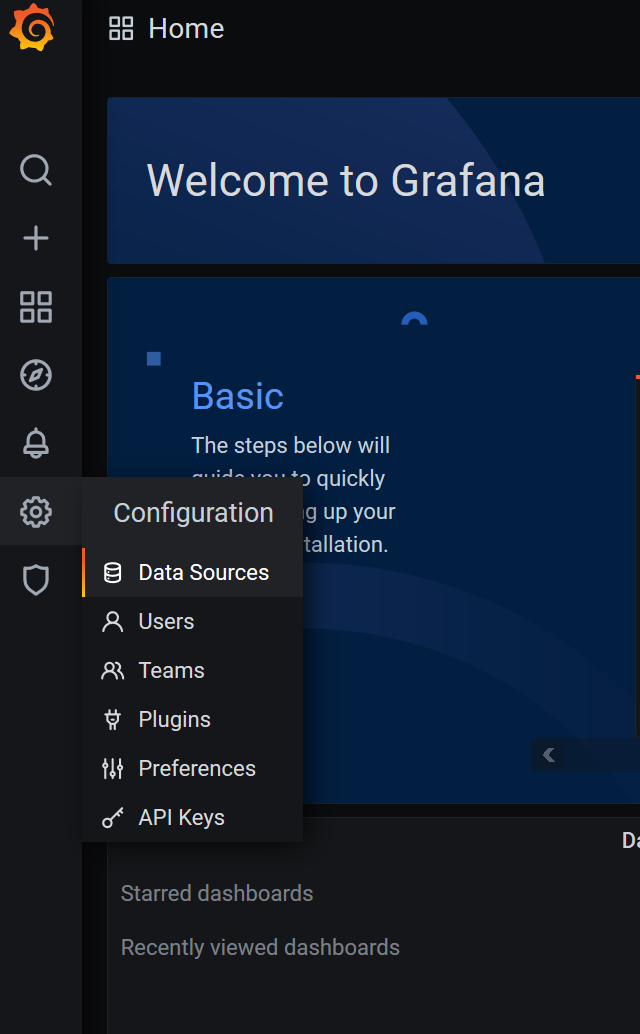Open Plugins in the Configuration menu
This screenshot has height=1034, width=640.
[x=192, y=719]
